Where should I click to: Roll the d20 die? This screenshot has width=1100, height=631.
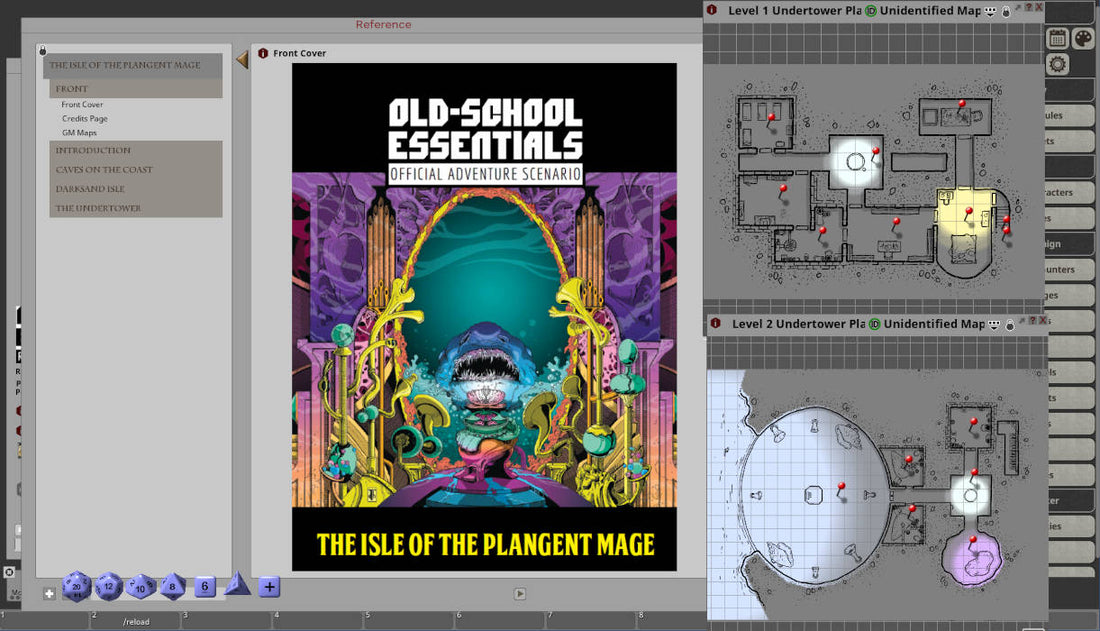coord(77,587)
